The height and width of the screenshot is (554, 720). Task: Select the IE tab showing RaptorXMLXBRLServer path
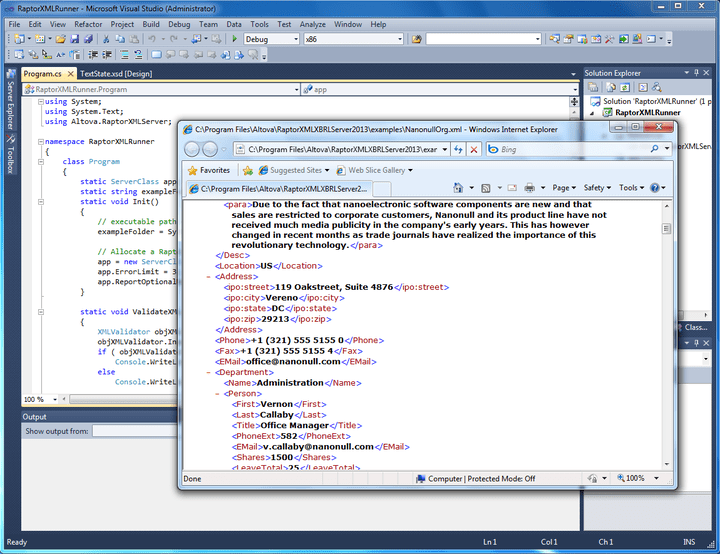pos(279,189)
